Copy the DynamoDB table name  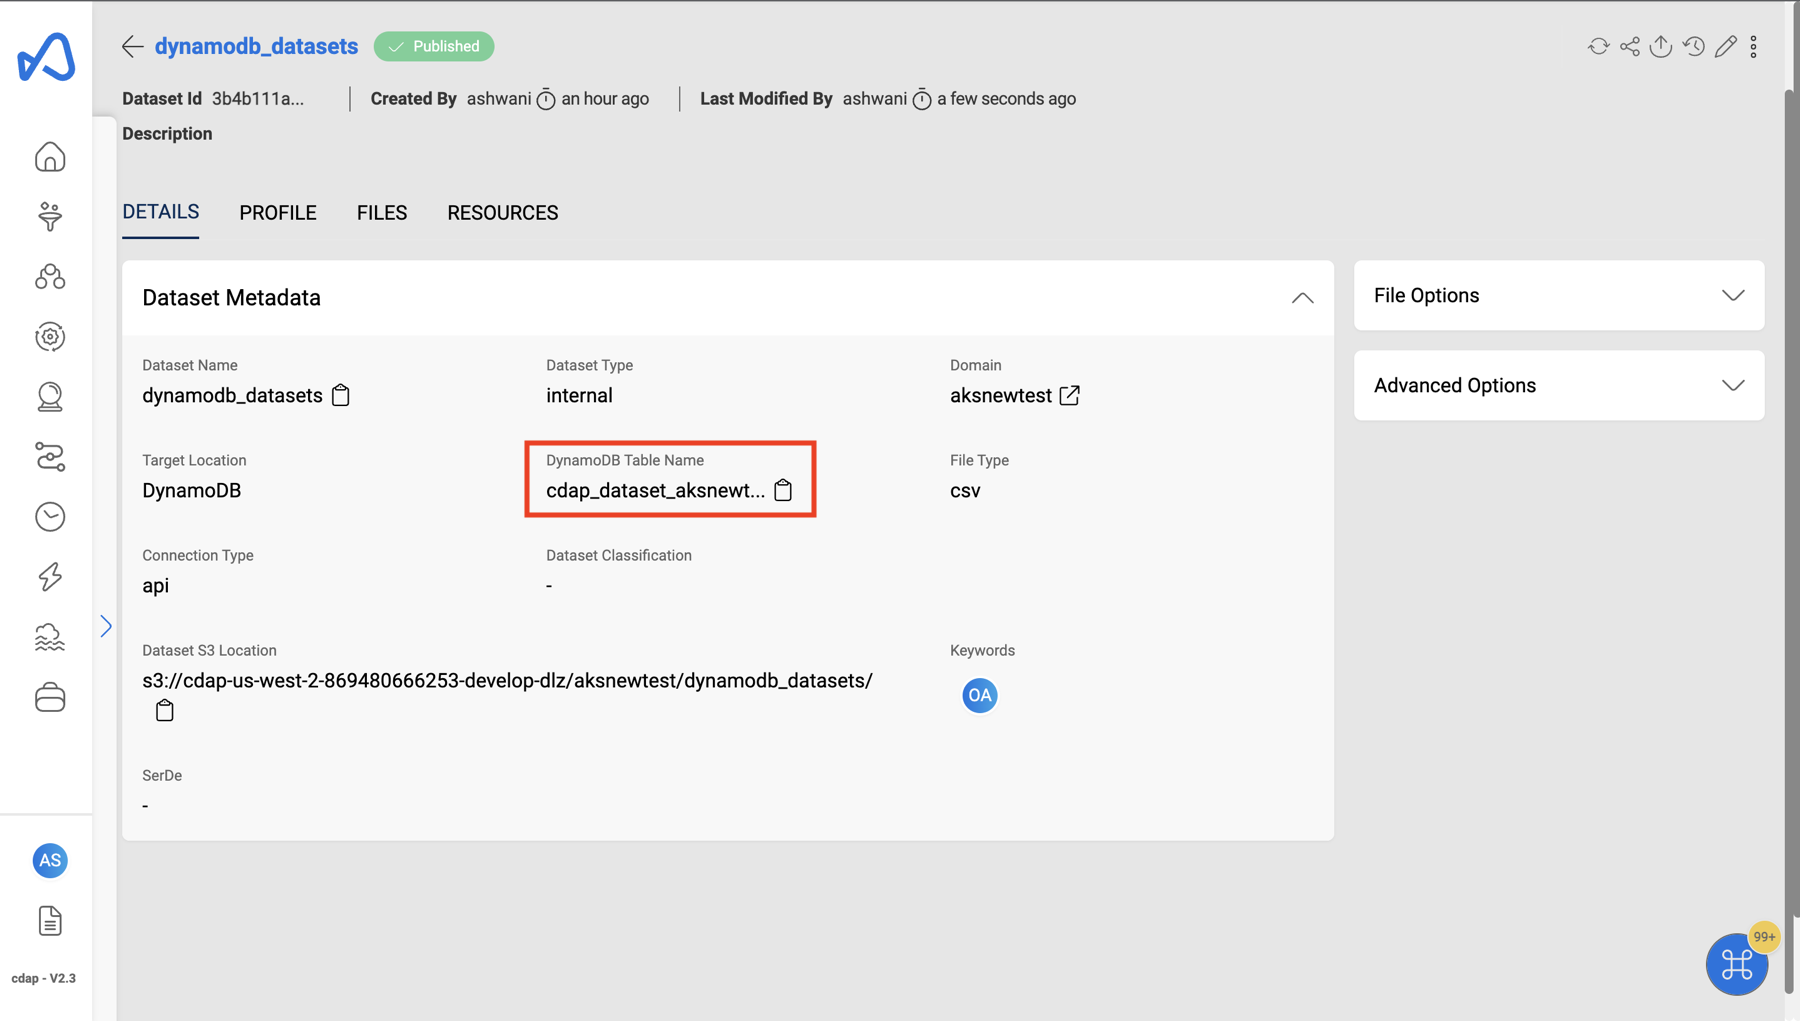pyautogui.click(x=783, y=490)
